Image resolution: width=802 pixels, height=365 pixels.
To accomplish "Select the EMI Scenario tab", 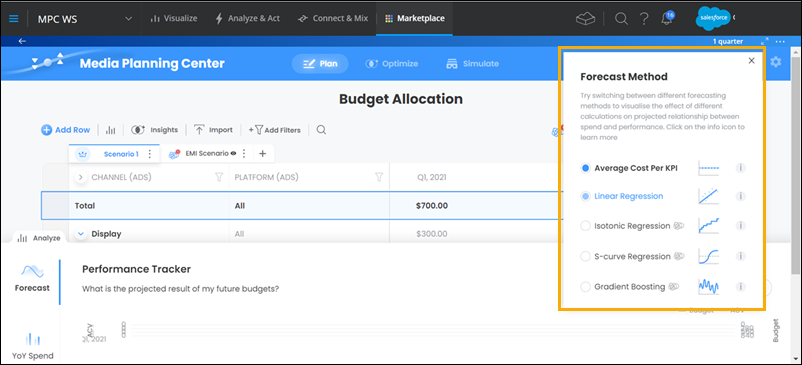I will [x=207, y=153].
